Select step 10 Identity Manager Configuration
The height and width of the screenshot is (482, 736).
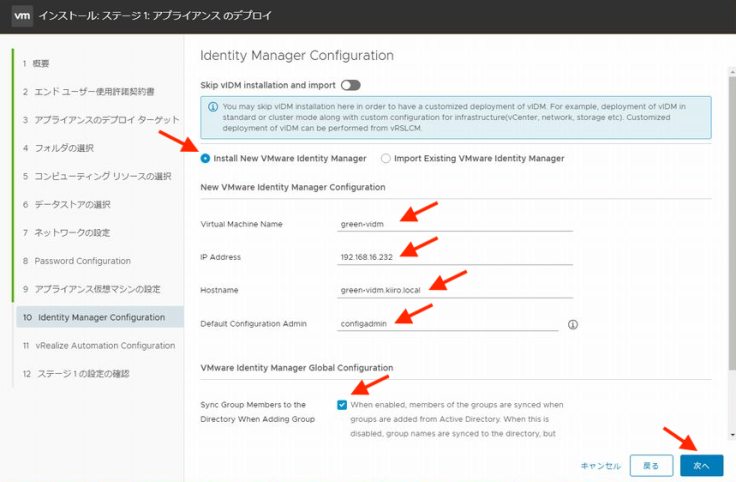coord(100,317)
